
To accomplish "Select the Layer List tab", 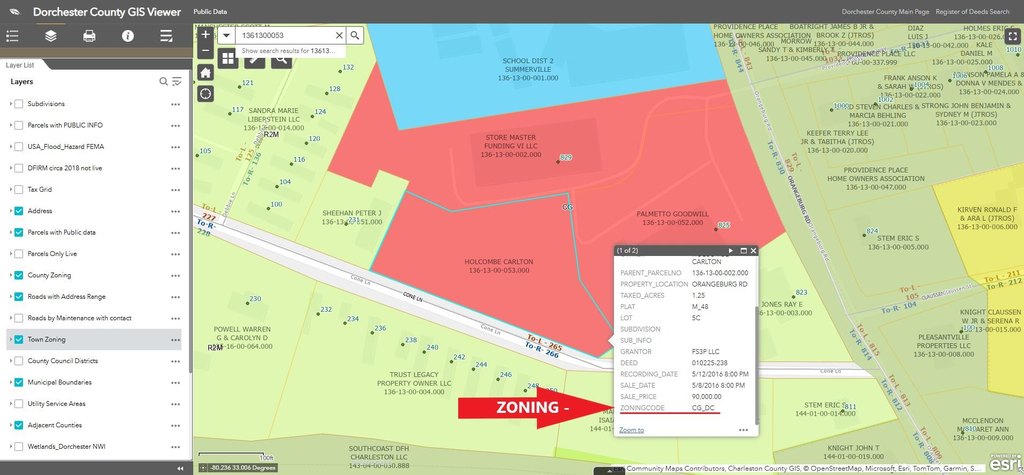I will 21,65.
